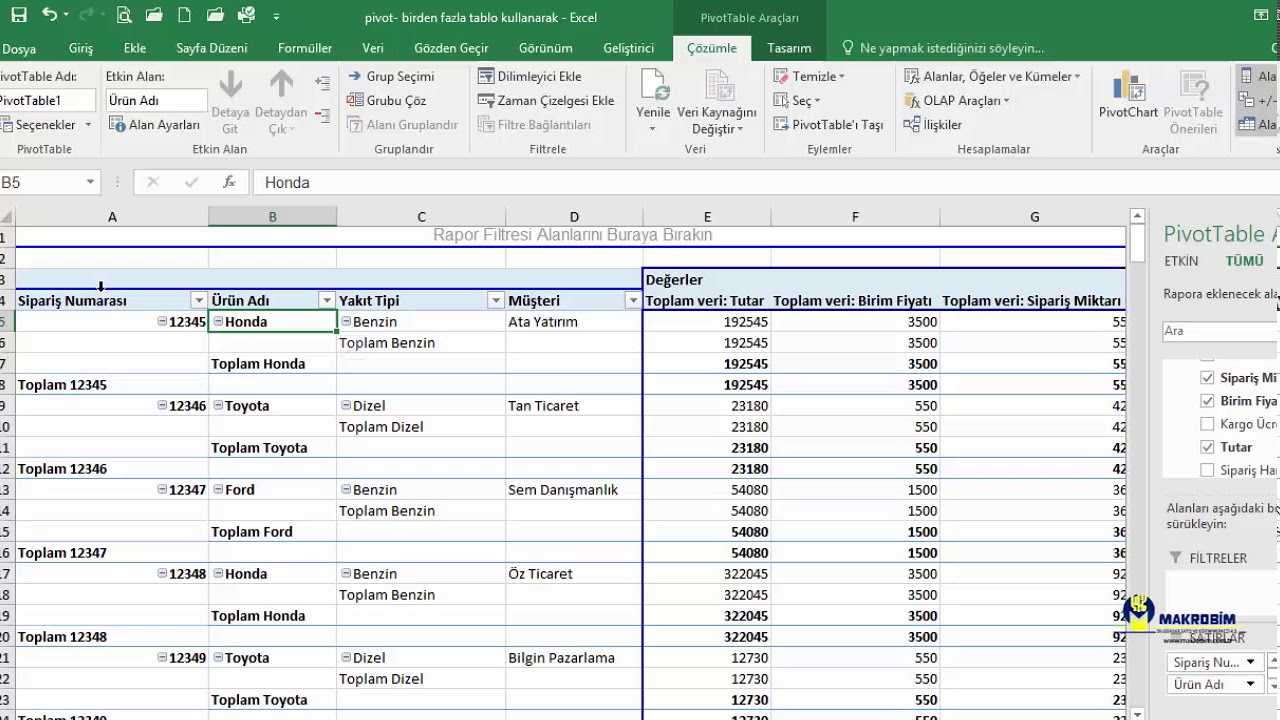Open the Dosya menu
The image size is (1280, 720).
click(x=19, y=48)
